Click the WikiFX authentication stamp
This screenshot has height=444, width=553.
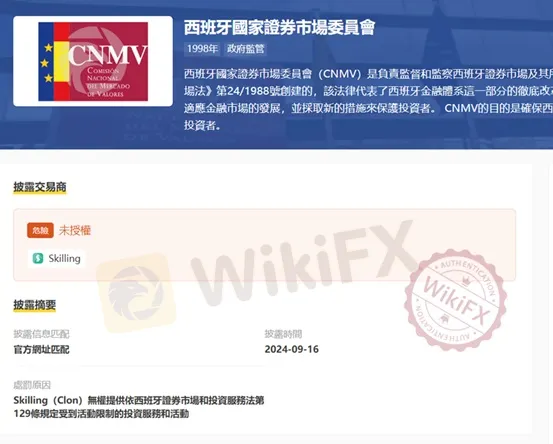(455, 300)
